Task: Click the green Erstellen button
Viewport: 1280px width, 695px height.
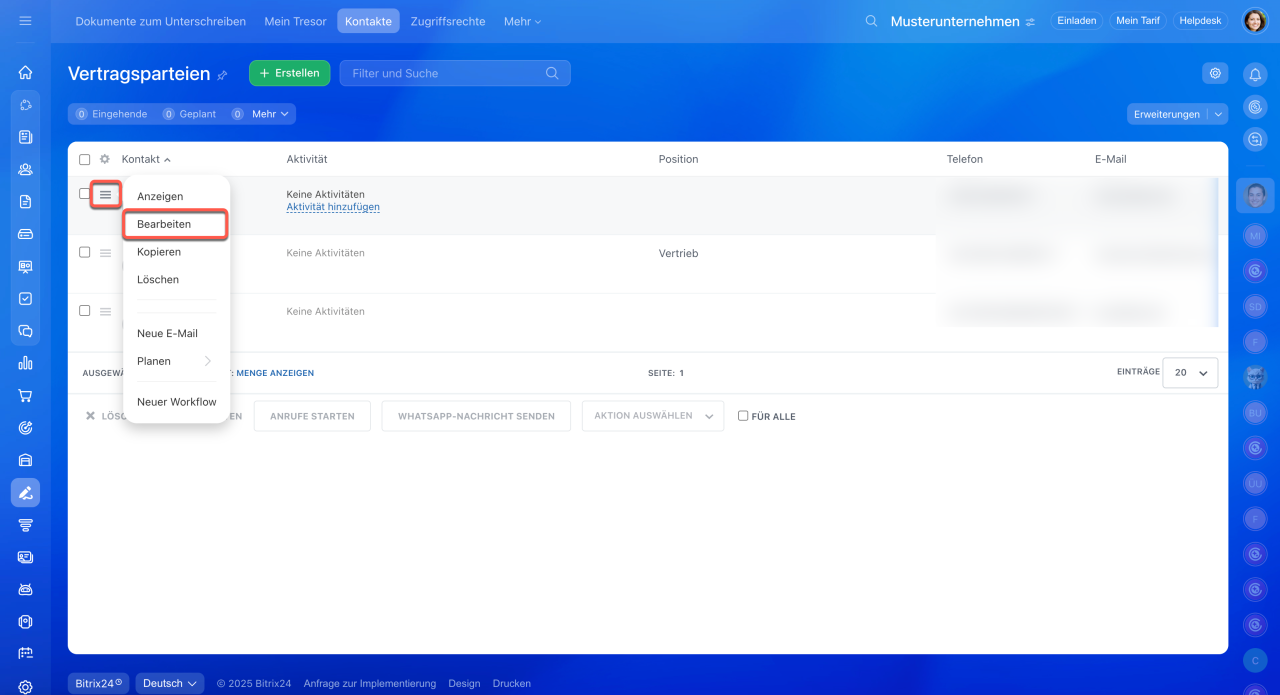Action: click(x=289, y=73)
